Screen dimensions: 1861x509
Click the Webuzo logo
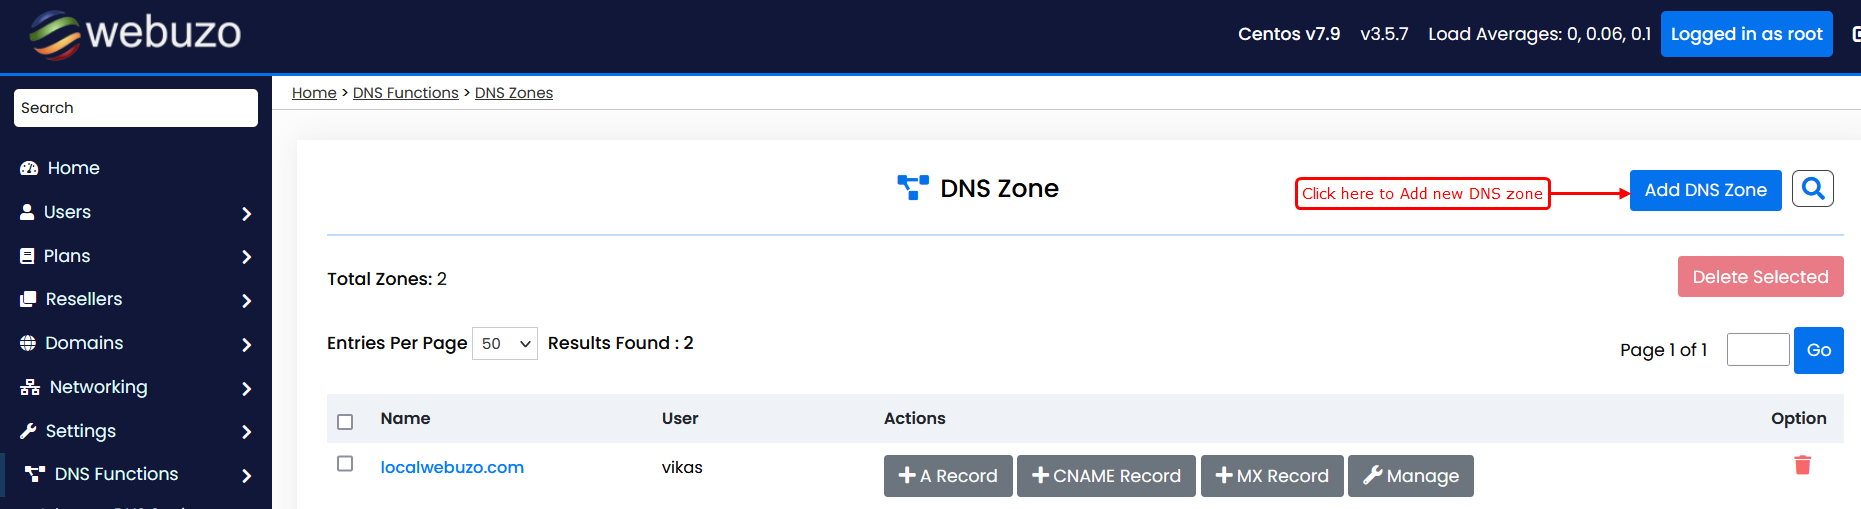coord(135,34)
